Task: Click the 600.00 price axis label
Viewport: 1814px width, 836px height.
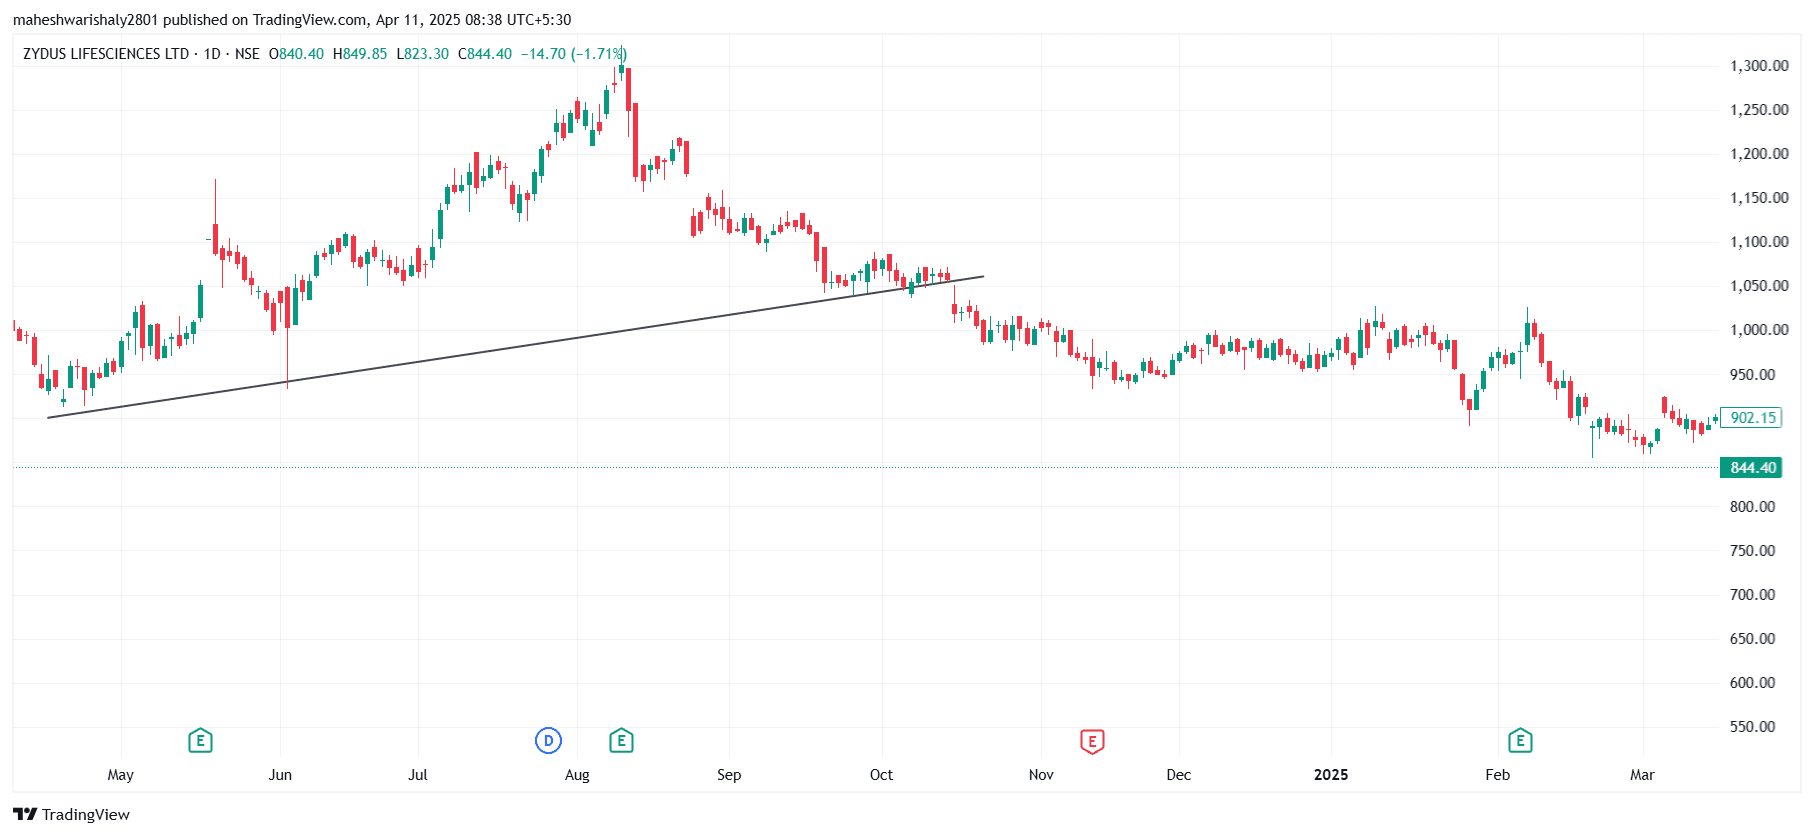Action: [x=1753, y=683]
